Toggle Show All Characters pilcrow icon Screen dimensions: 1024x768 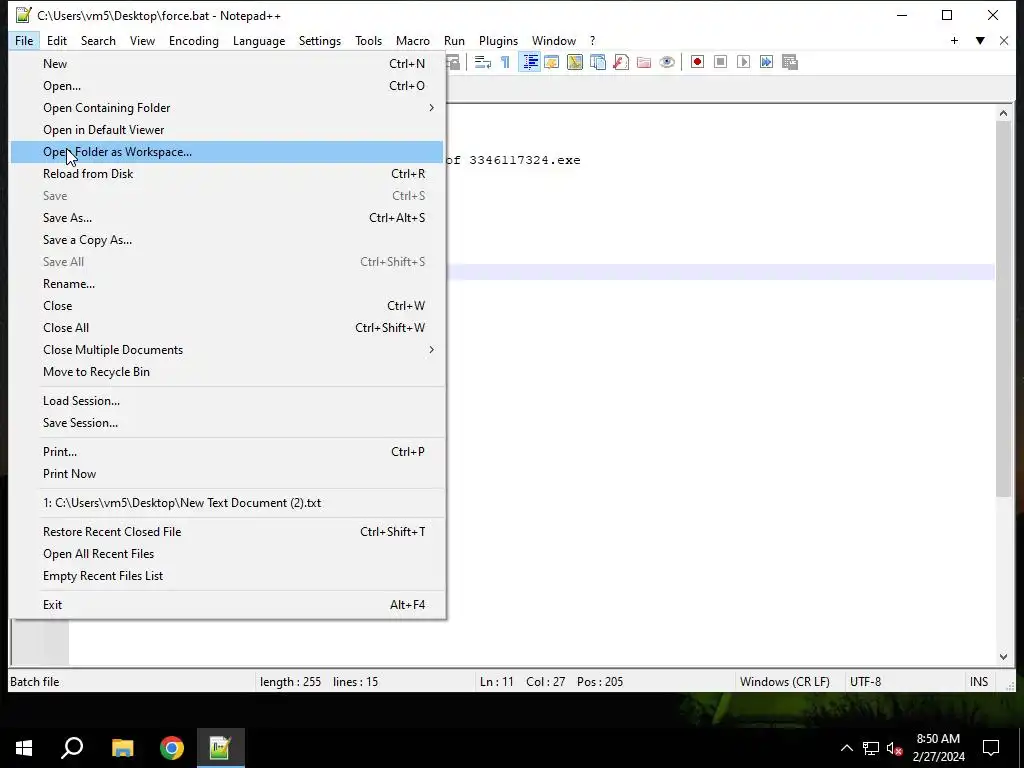click(505, 62)
